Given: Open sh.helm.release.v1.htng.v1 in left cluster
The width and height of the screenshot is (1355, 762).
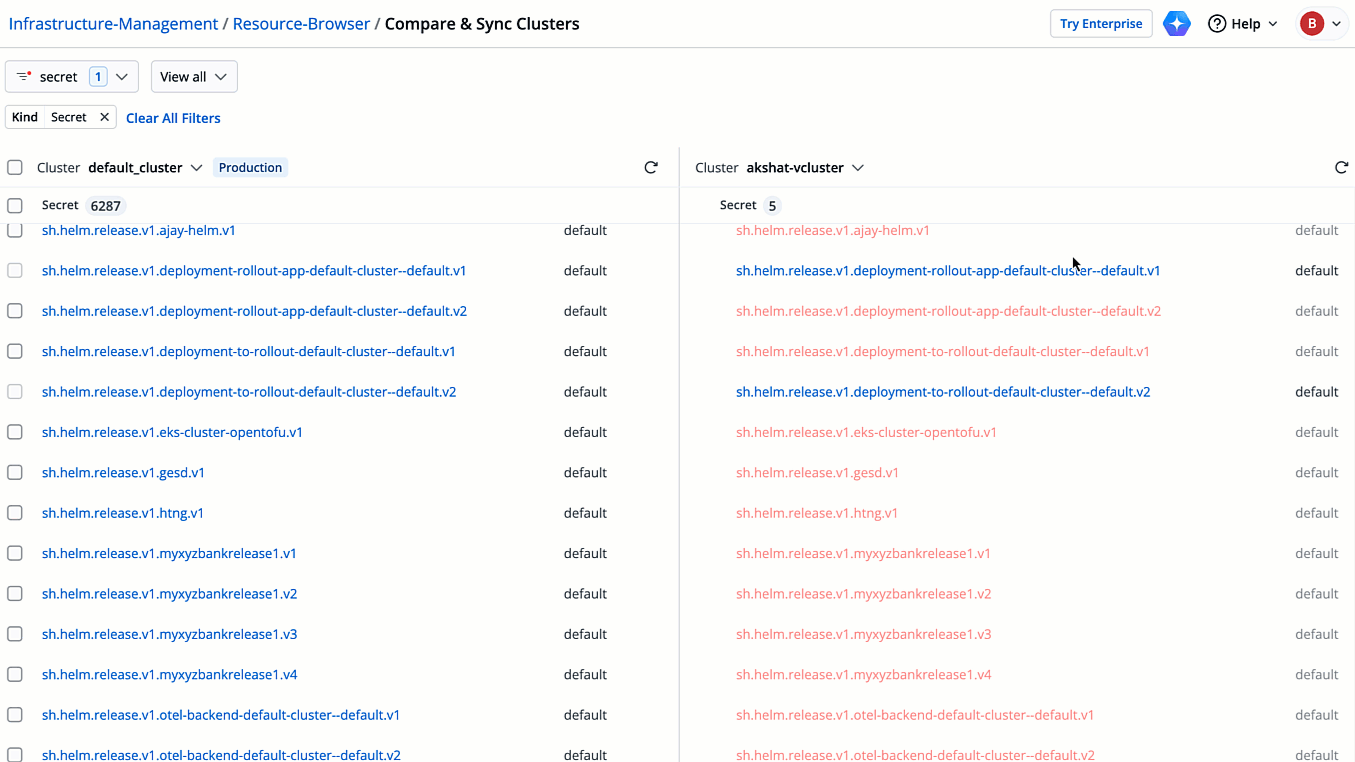Looking at the screenshot, I should point(123,513).
